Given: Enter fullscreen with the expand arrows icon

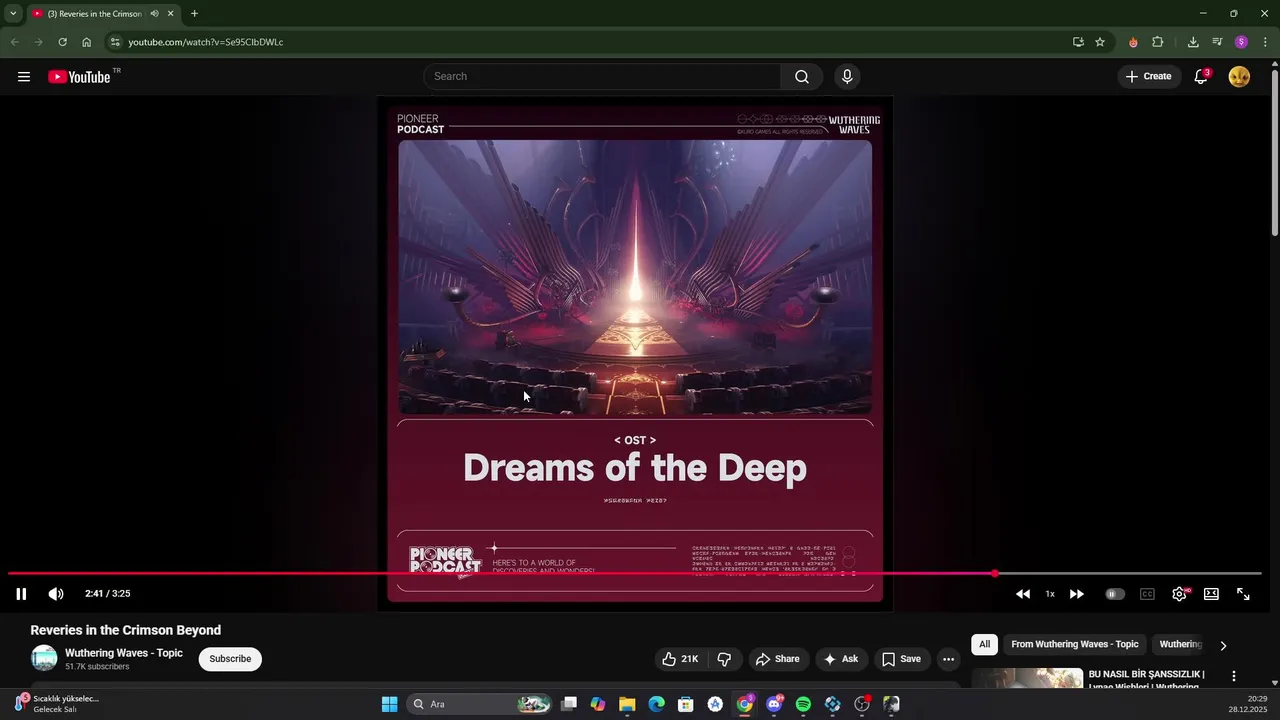Looking at the screenshot, I should tap(1243, 594).
